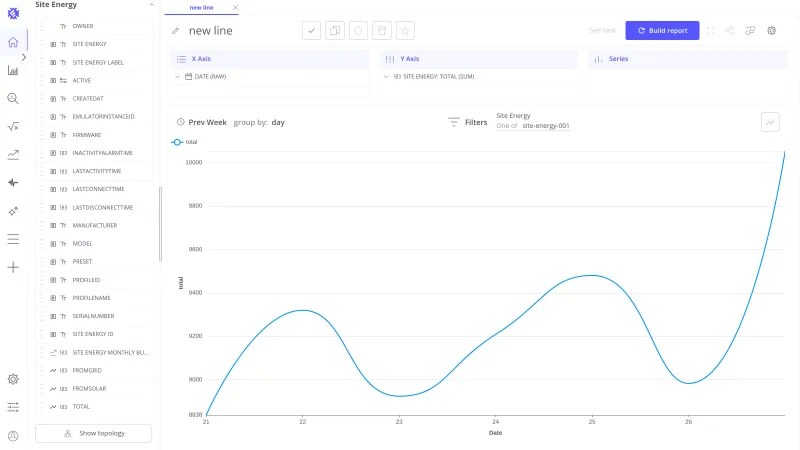800x450 pixels.
Task: Click the star favorite toolbar button
Action: click(405, 31)
